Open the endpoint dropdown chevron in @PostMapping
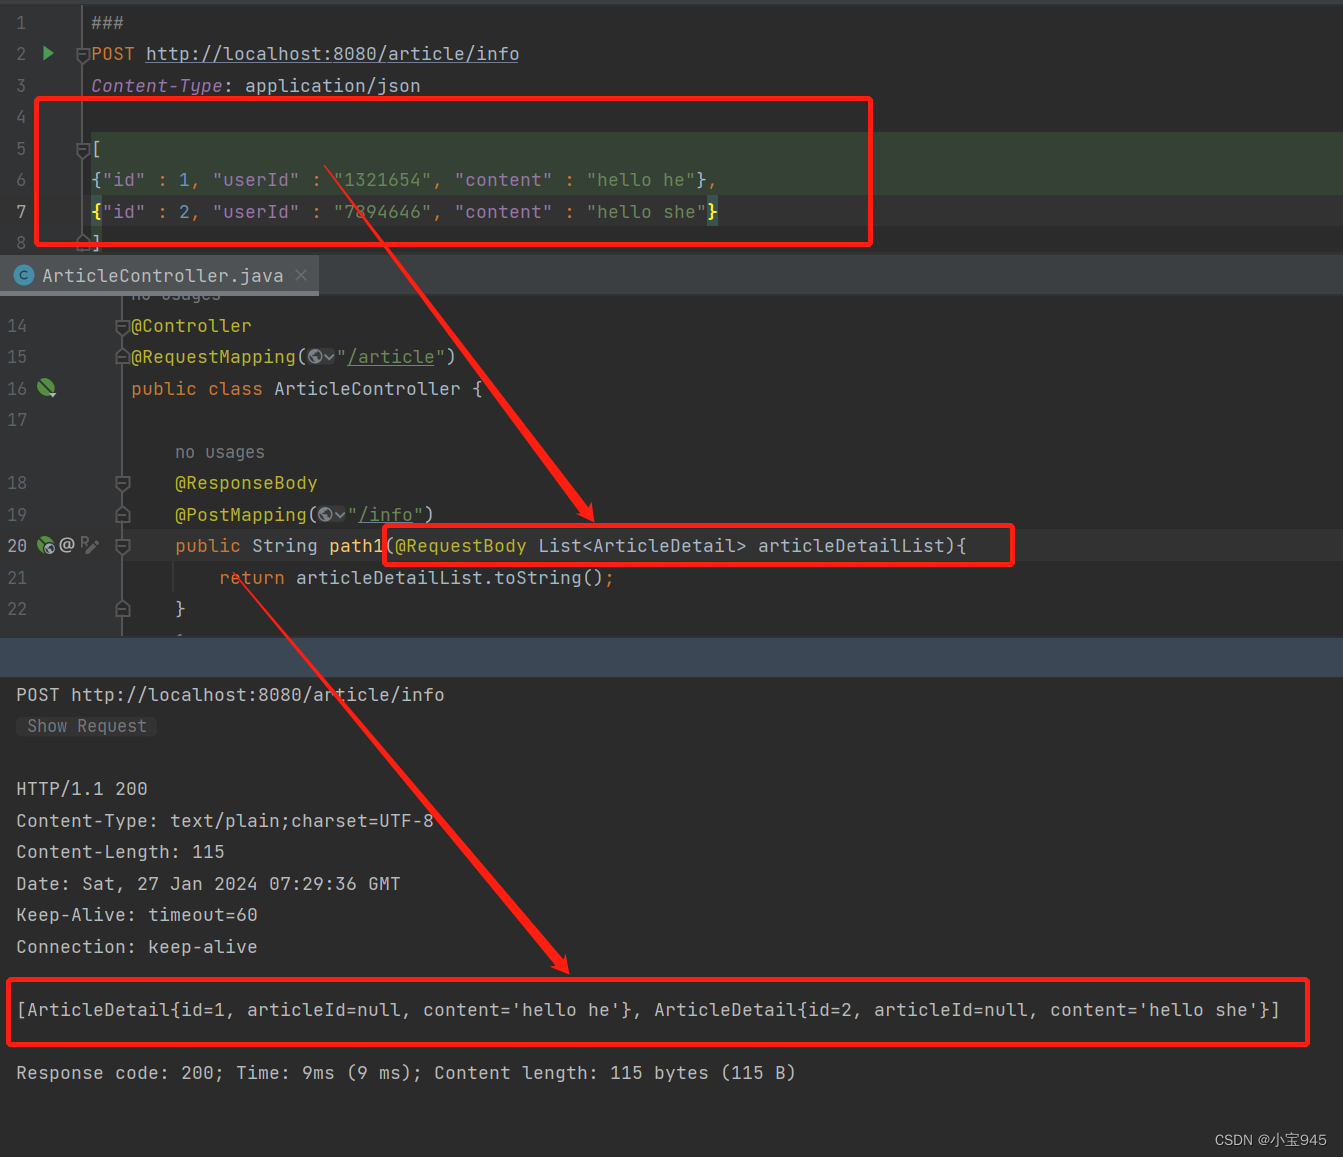The image size is (1343, 1157). 339,515
